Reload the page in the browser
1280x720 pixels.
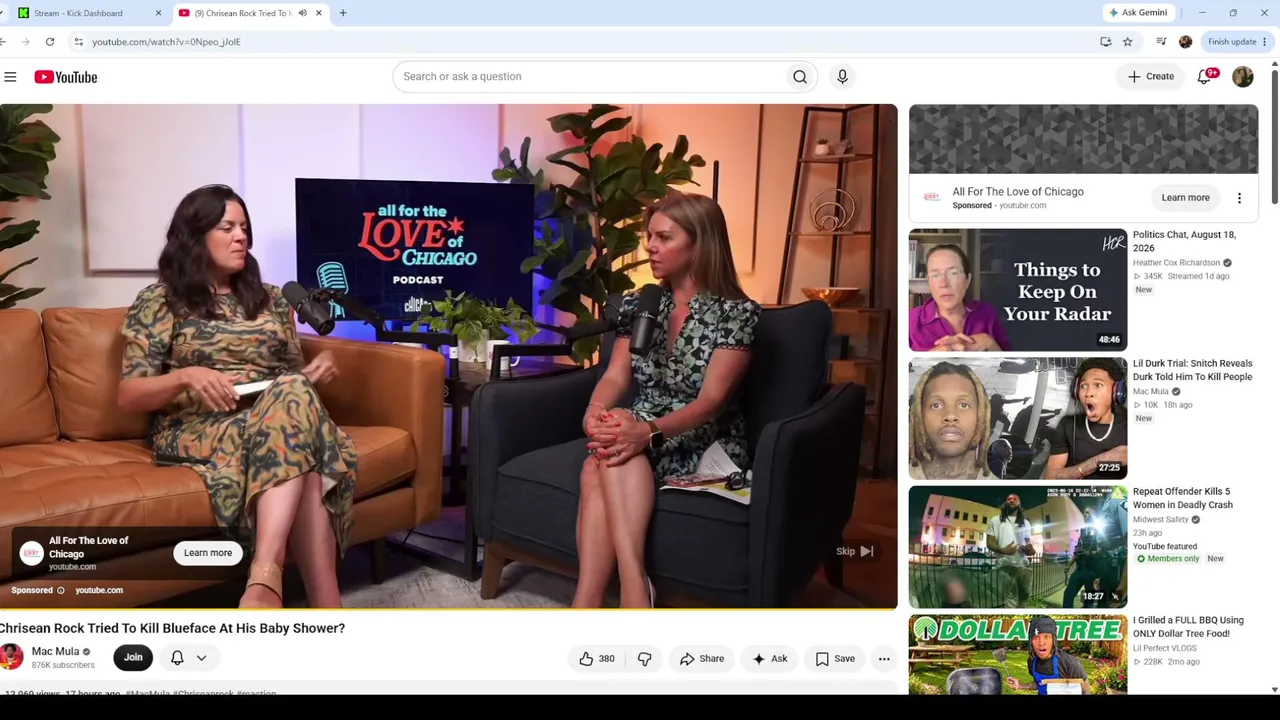click(50, 42)
